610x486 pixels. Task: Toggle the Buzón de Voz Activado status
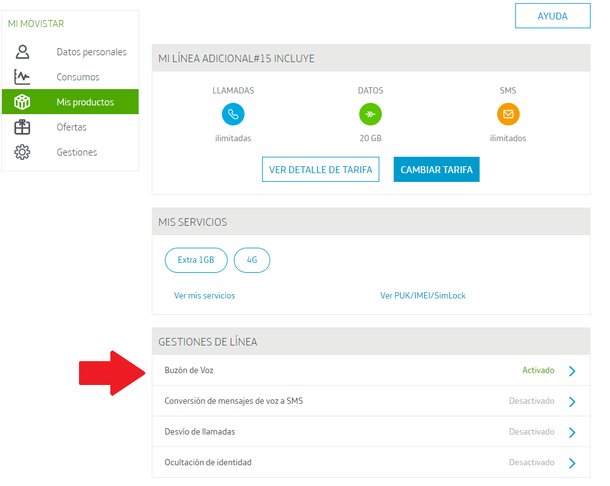537,370
